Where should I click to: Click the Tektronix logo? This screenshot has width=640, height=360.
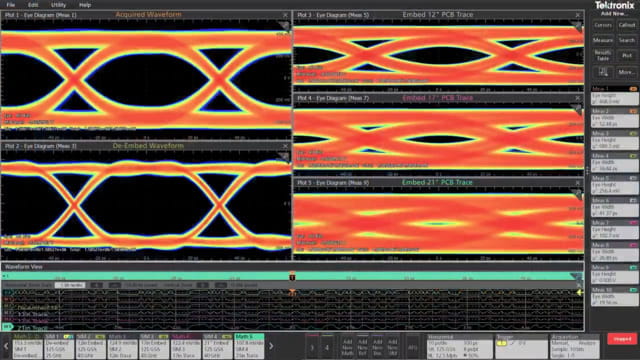(x=614, y=5)
